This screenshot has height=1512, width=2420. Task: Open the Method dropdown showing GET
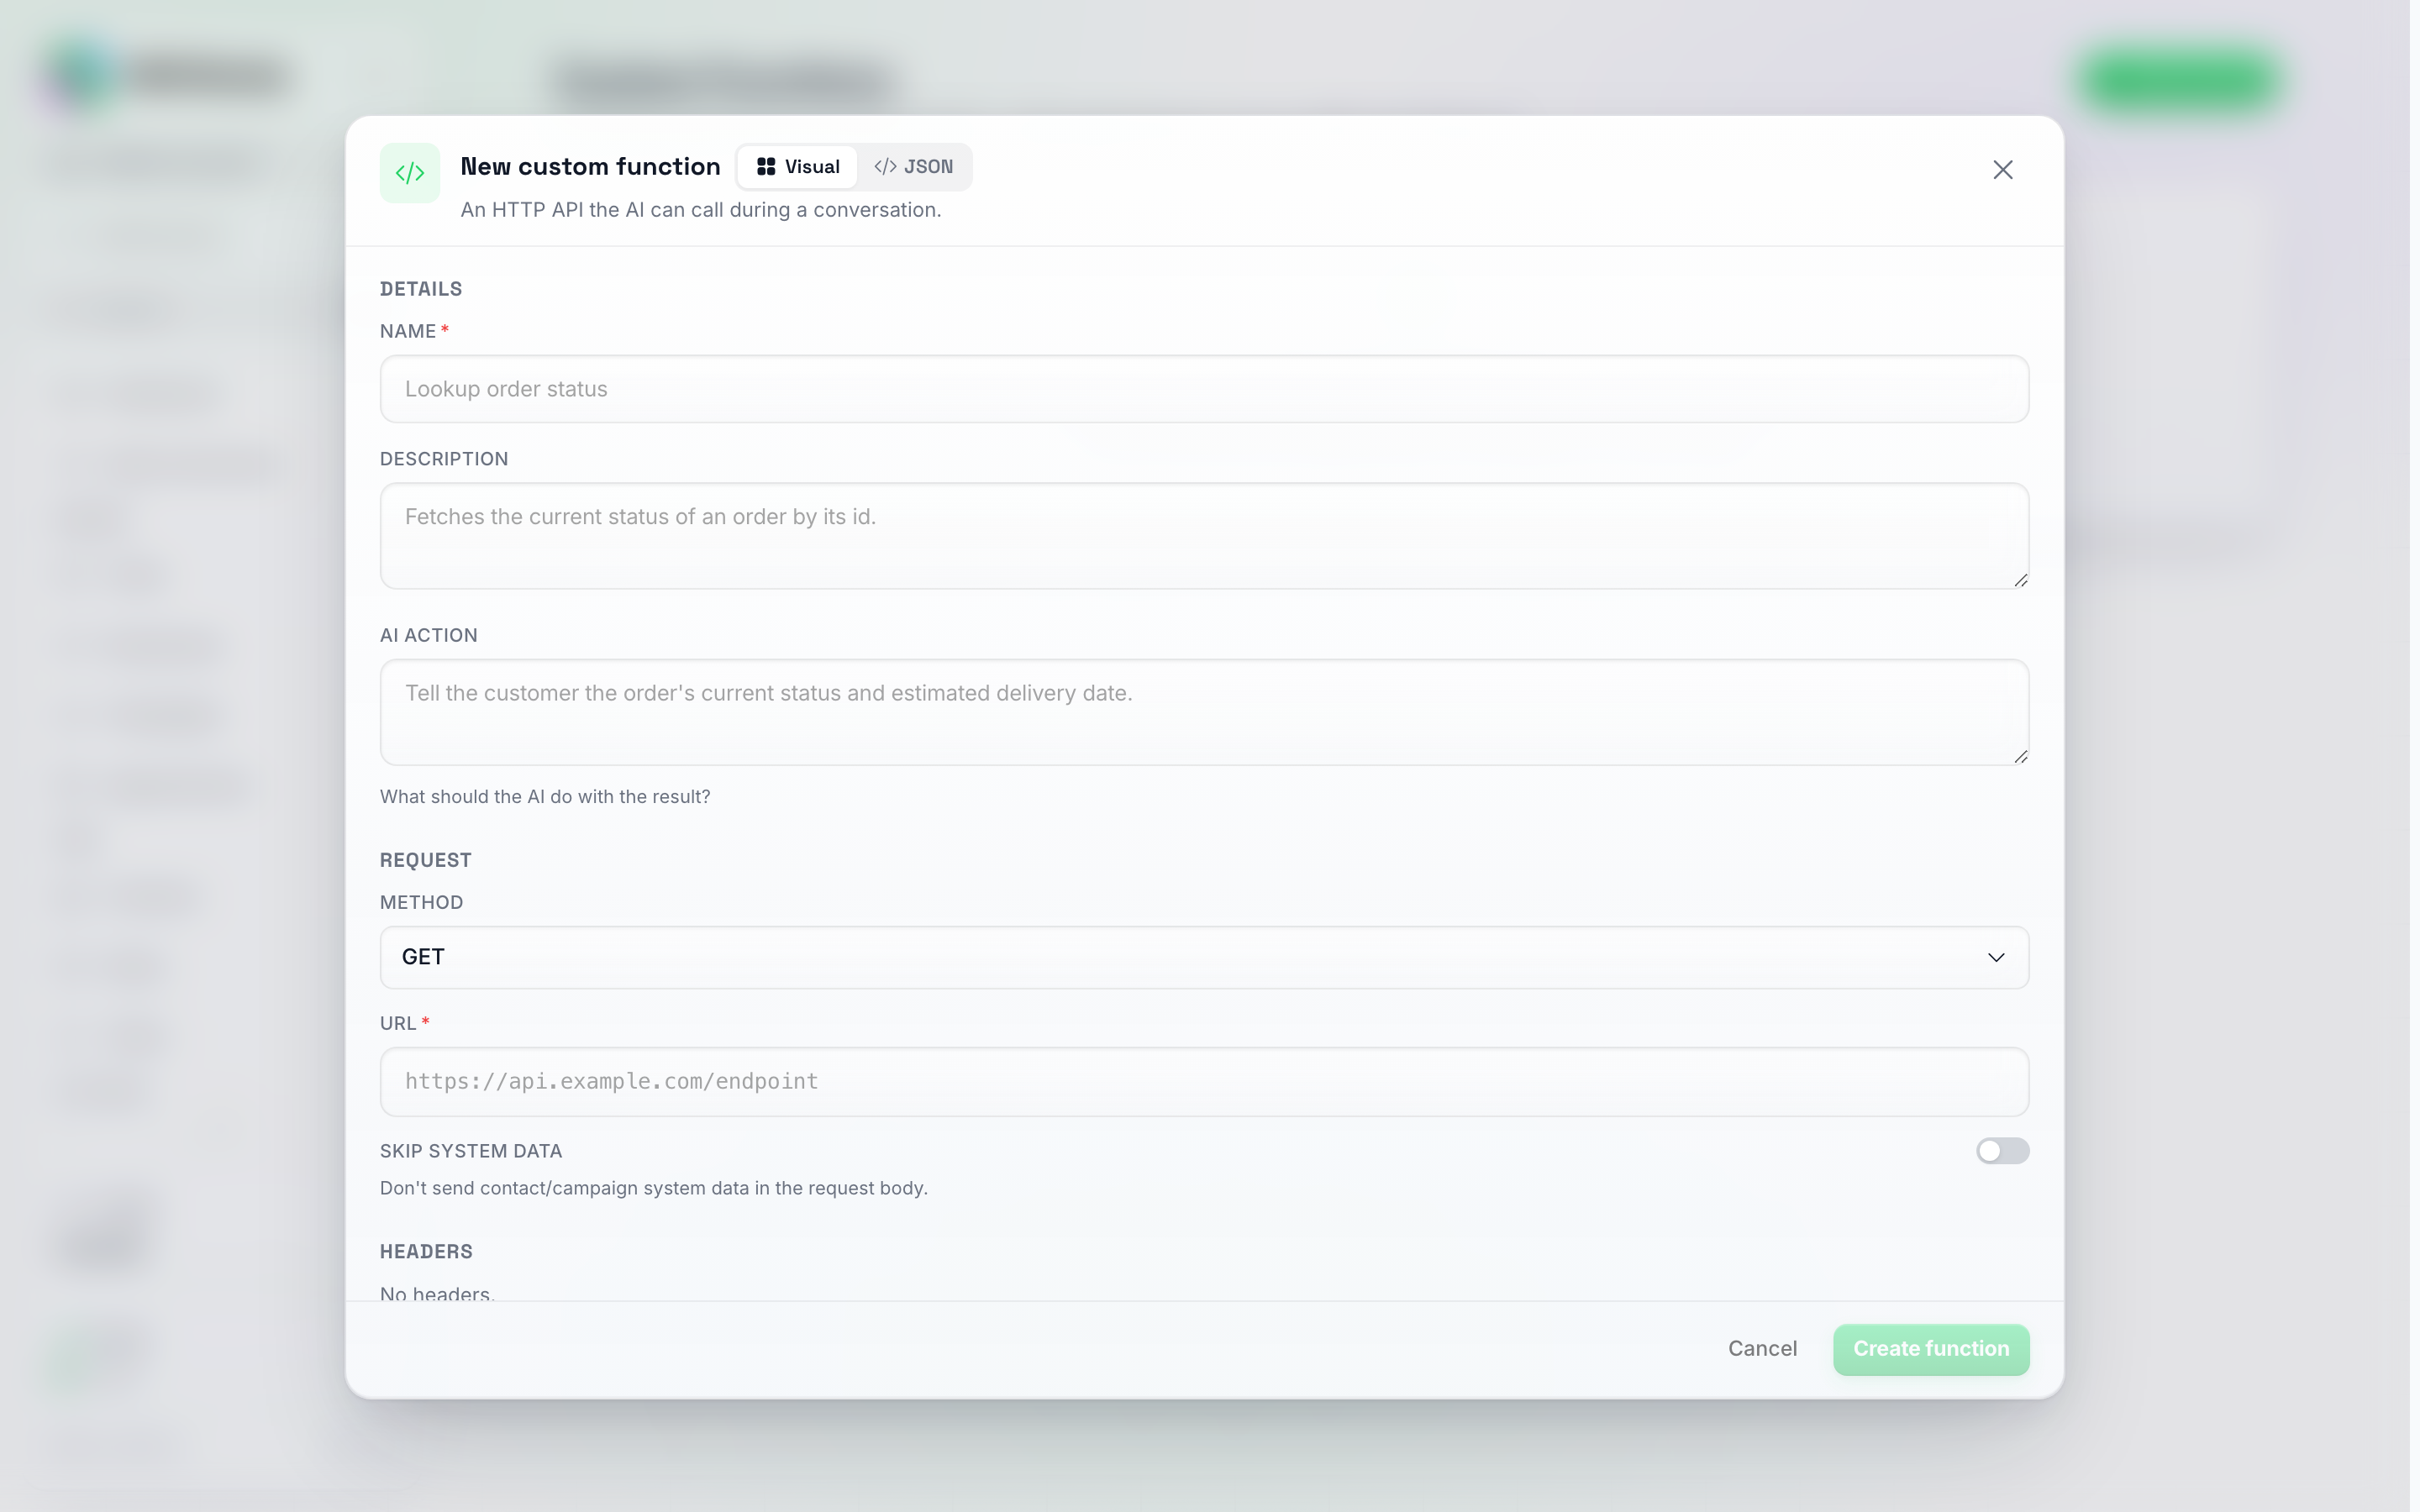[x=1204, y=957]
